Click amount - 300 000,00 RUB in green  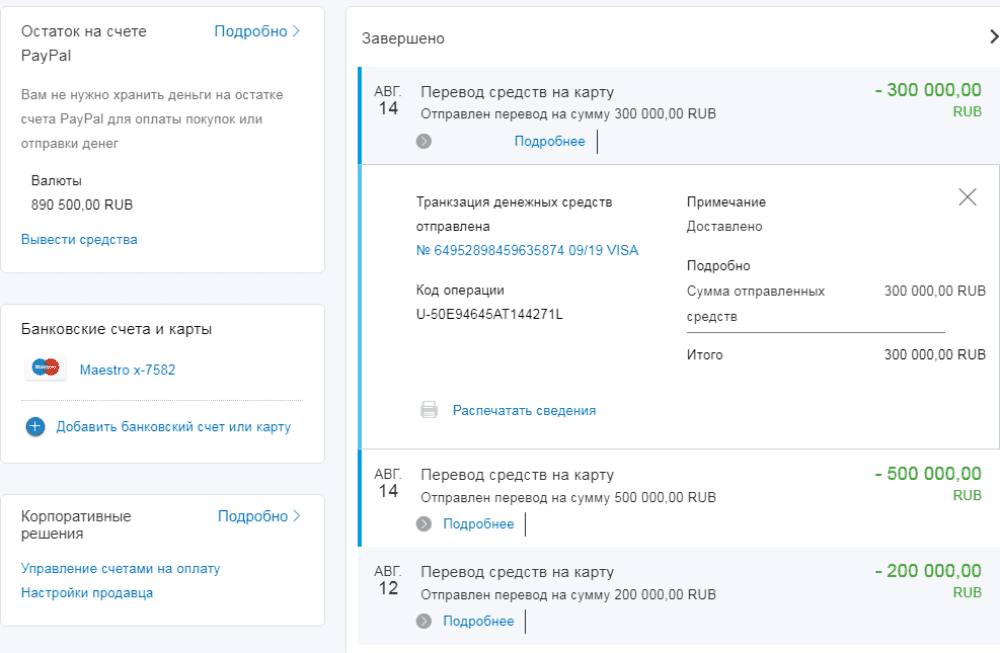tap(928, 99)
